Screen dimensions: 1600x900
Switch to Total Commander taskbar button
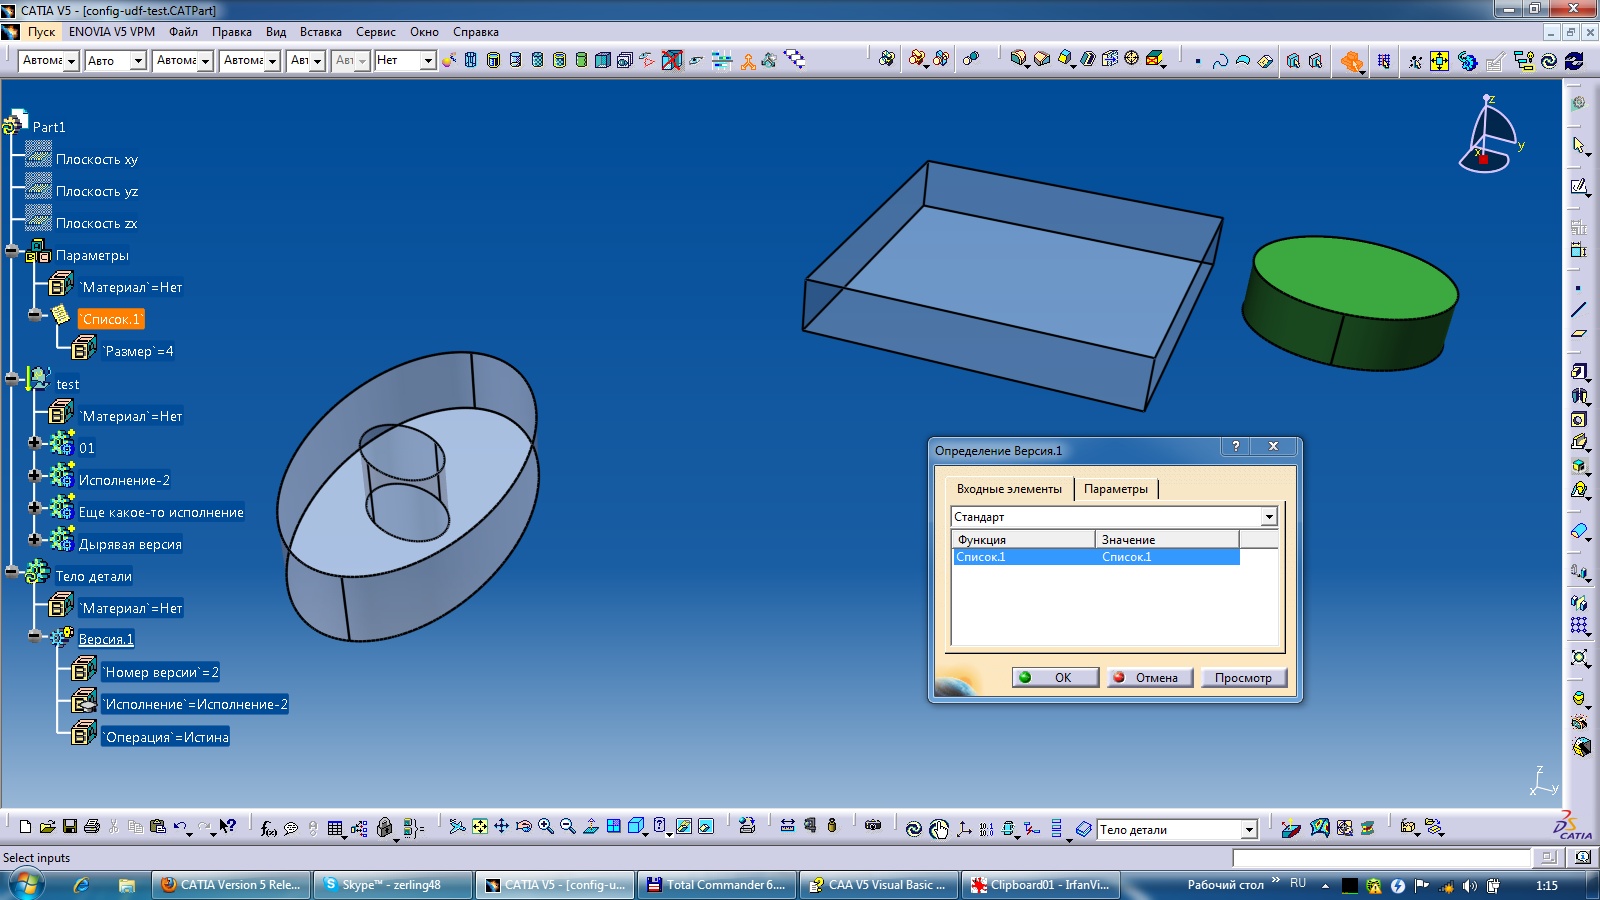[716, 885]
